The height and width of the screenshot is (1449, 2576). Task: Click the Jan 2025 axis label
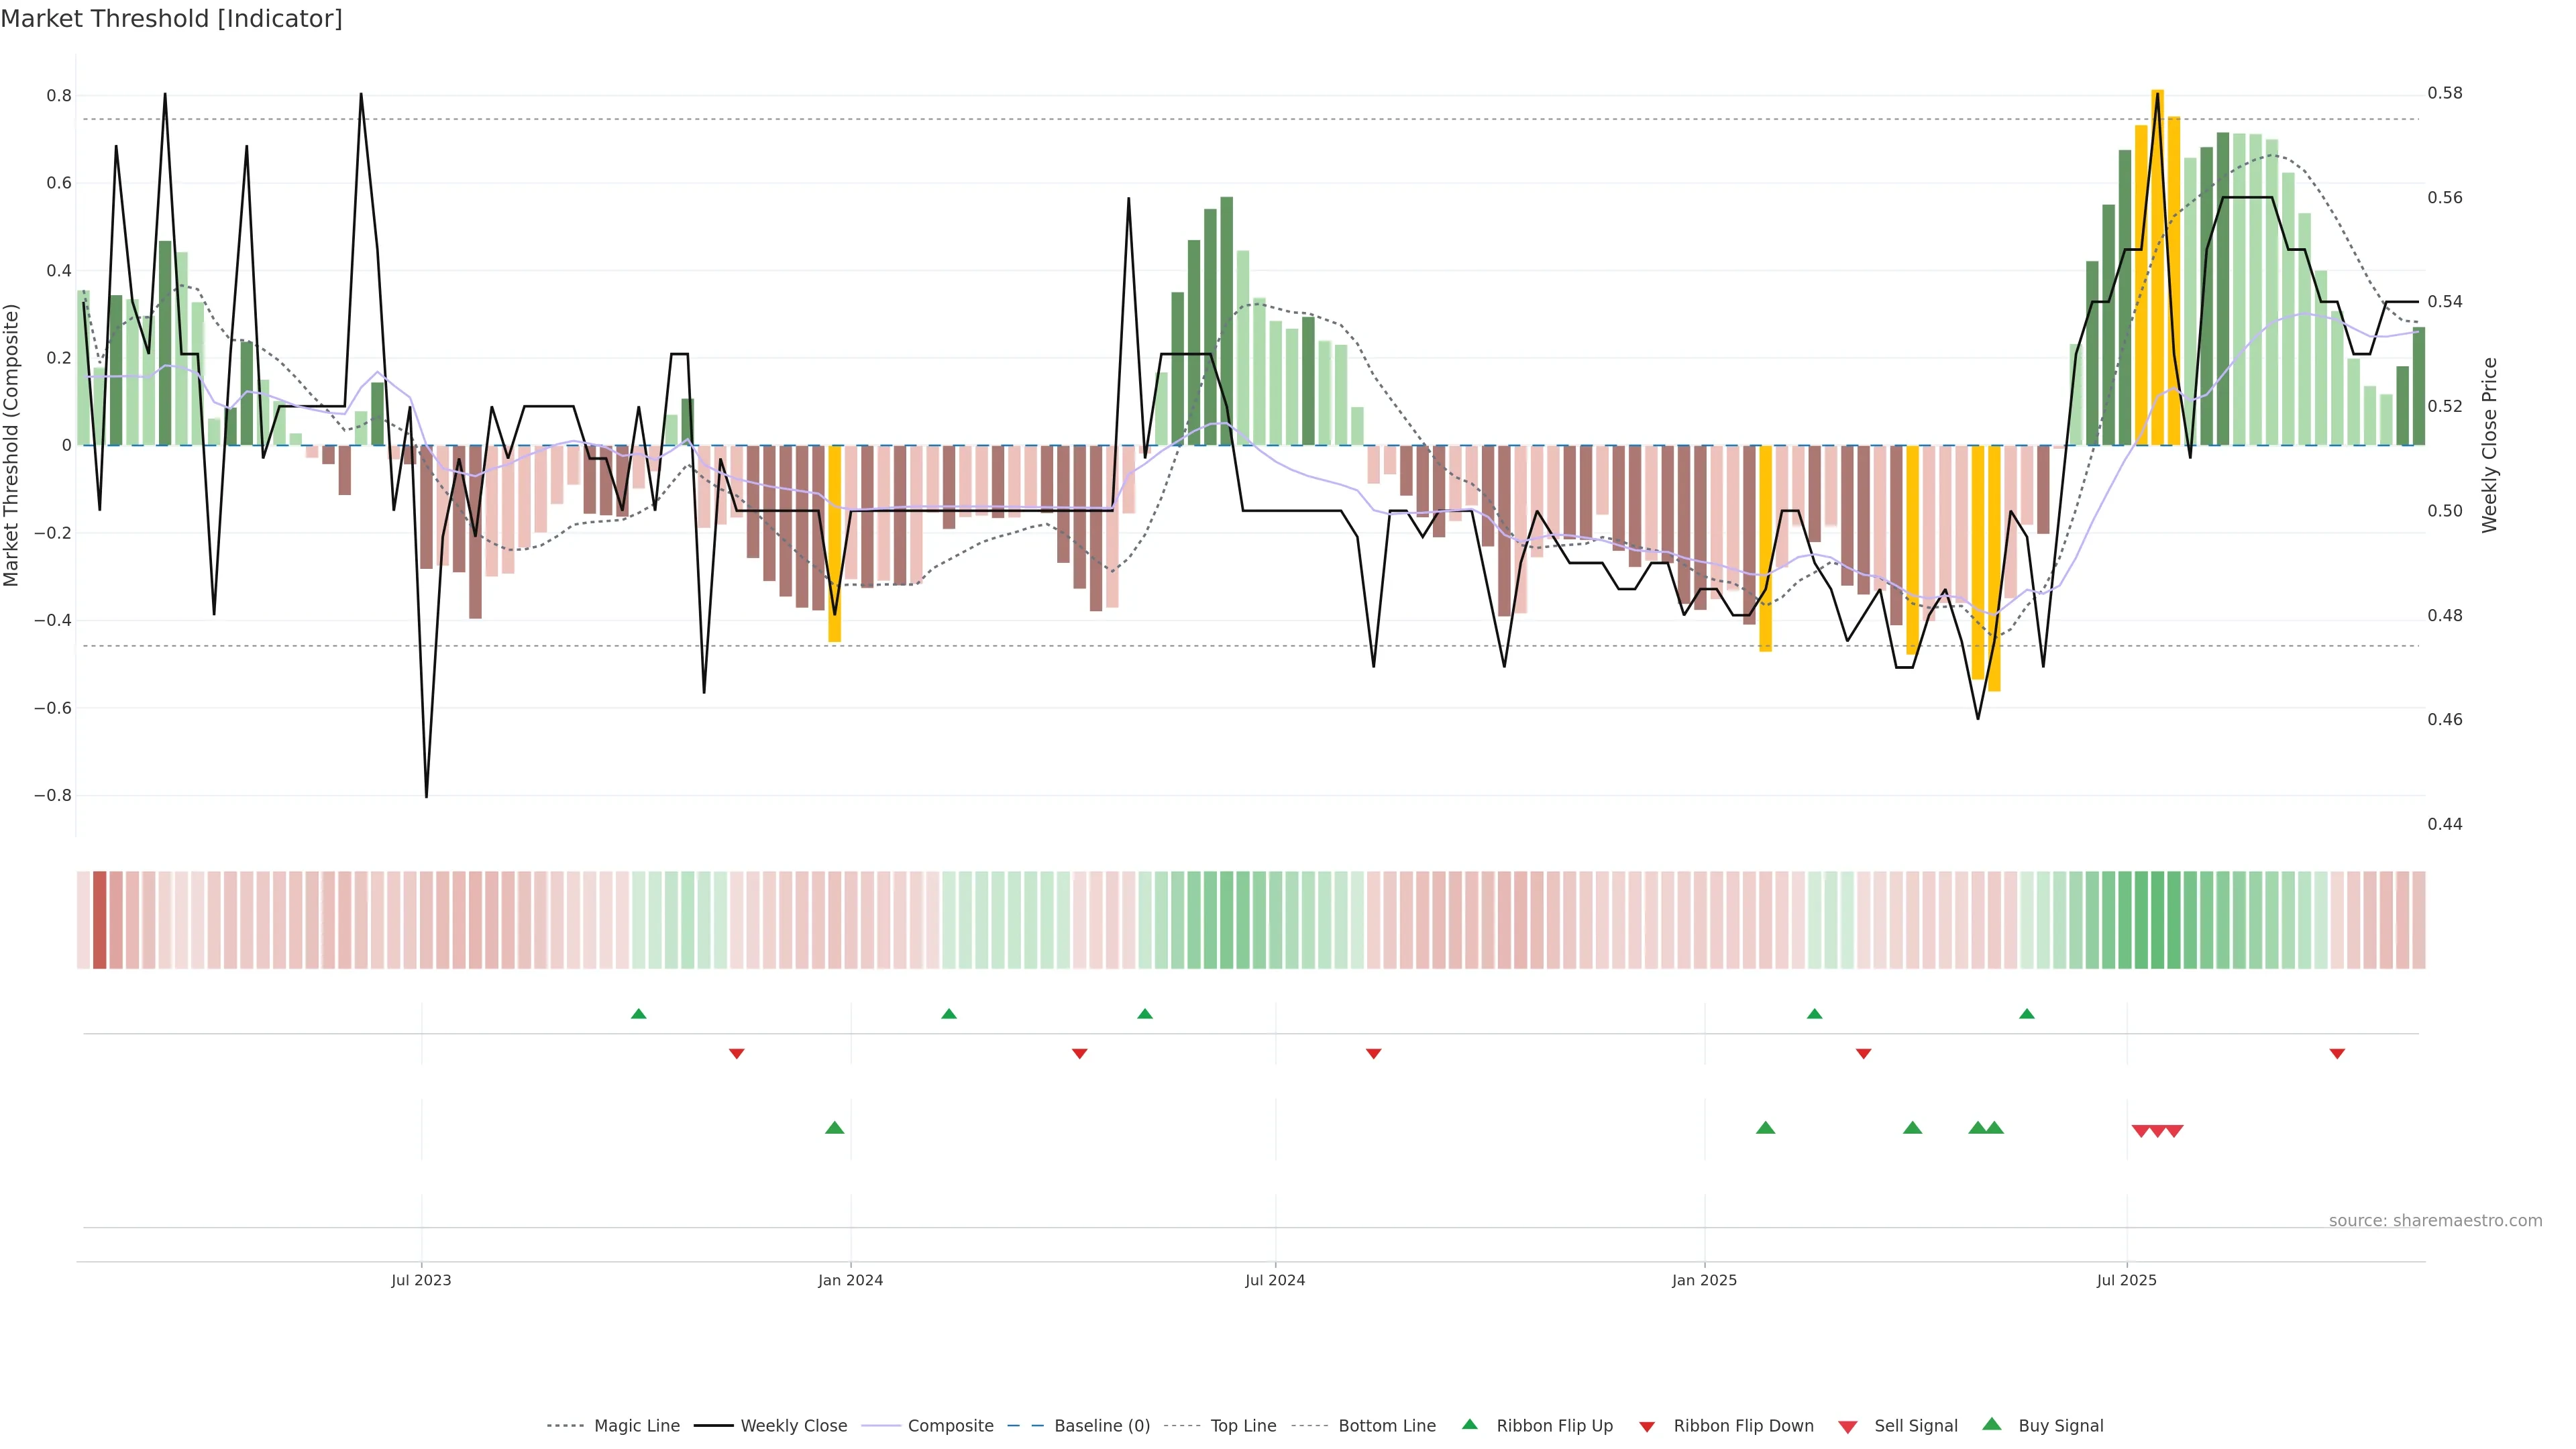click(x=1704, y=1280)
